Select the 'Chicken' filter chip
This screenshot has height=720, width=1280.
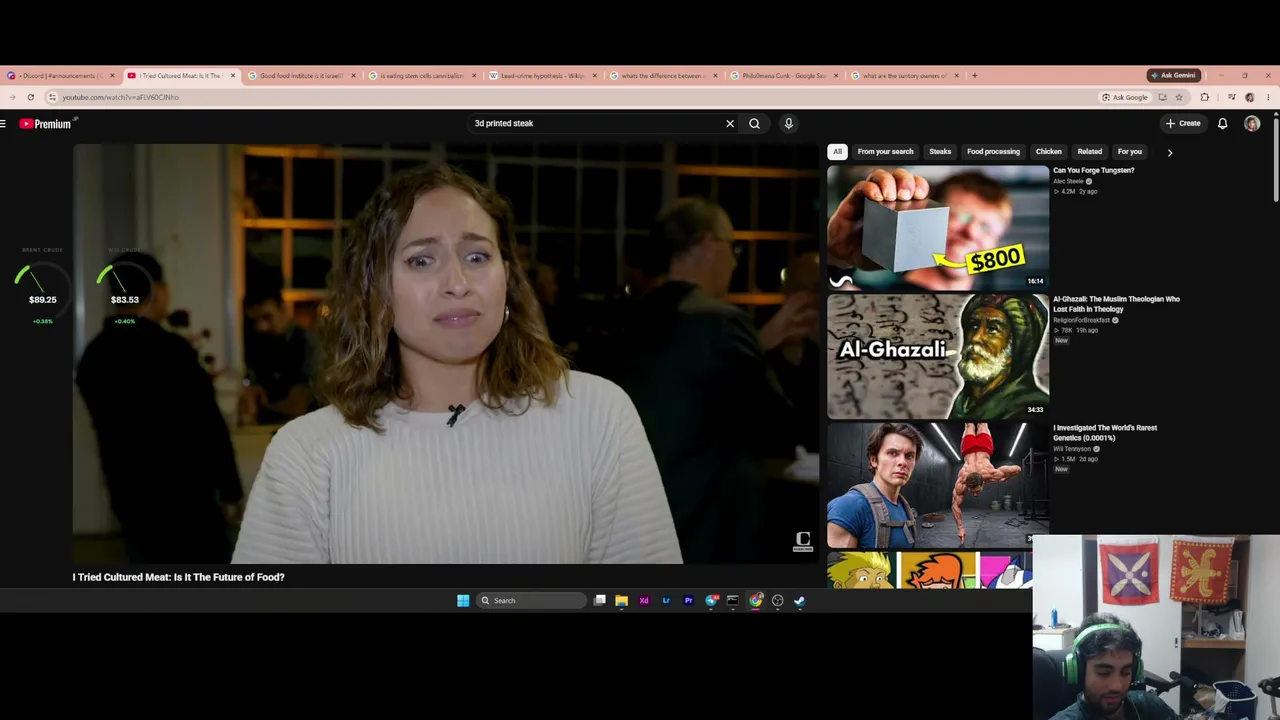click(1048, 152)
